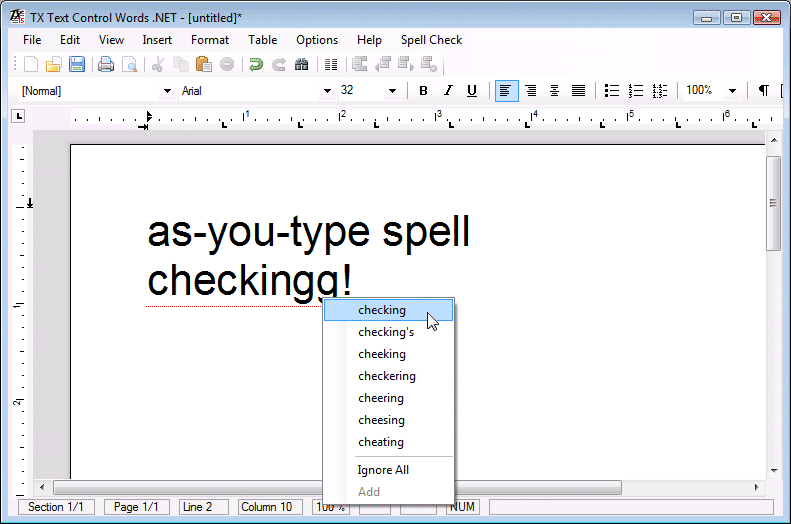Click the columns layout icon
The height and width of the screenshot is (524, 791).
click(x=331, y=65)
